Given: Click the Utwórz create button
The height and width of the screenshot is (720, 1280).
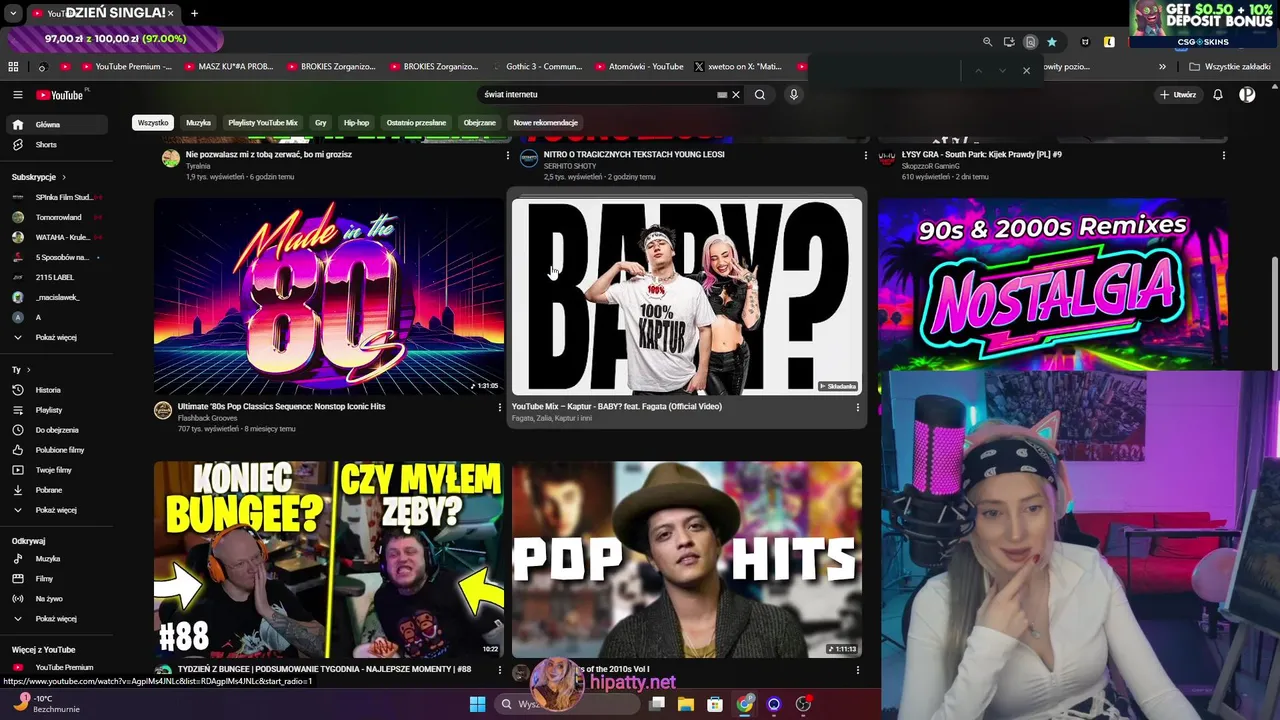Looking at the screenshot, I should pyautogui.click(x=1178, y=95).
